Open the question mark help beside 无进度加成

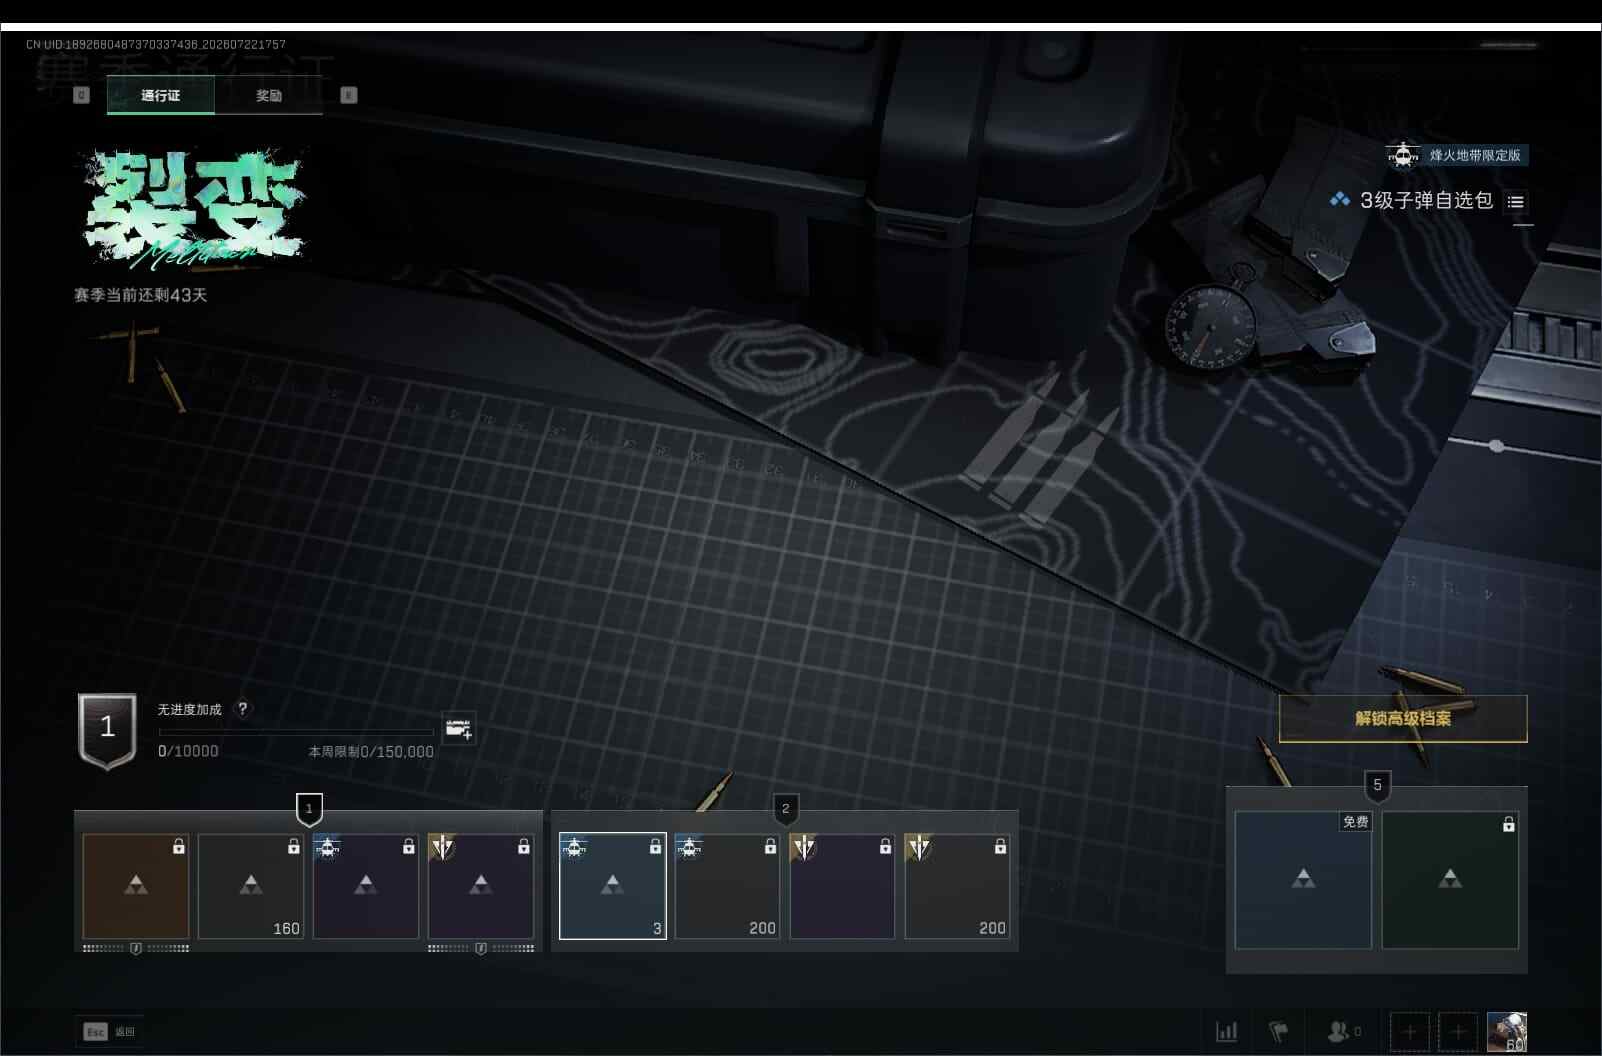tap(242, 708)
